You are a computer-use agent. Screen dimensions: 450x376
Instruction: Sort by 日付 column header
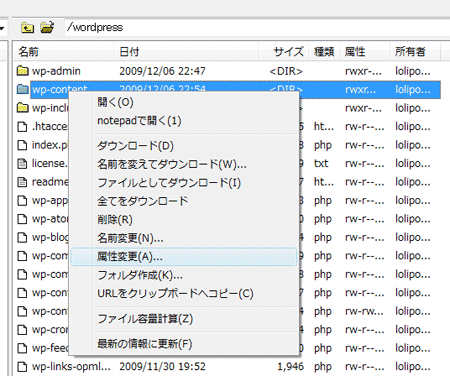coord(186,52)
